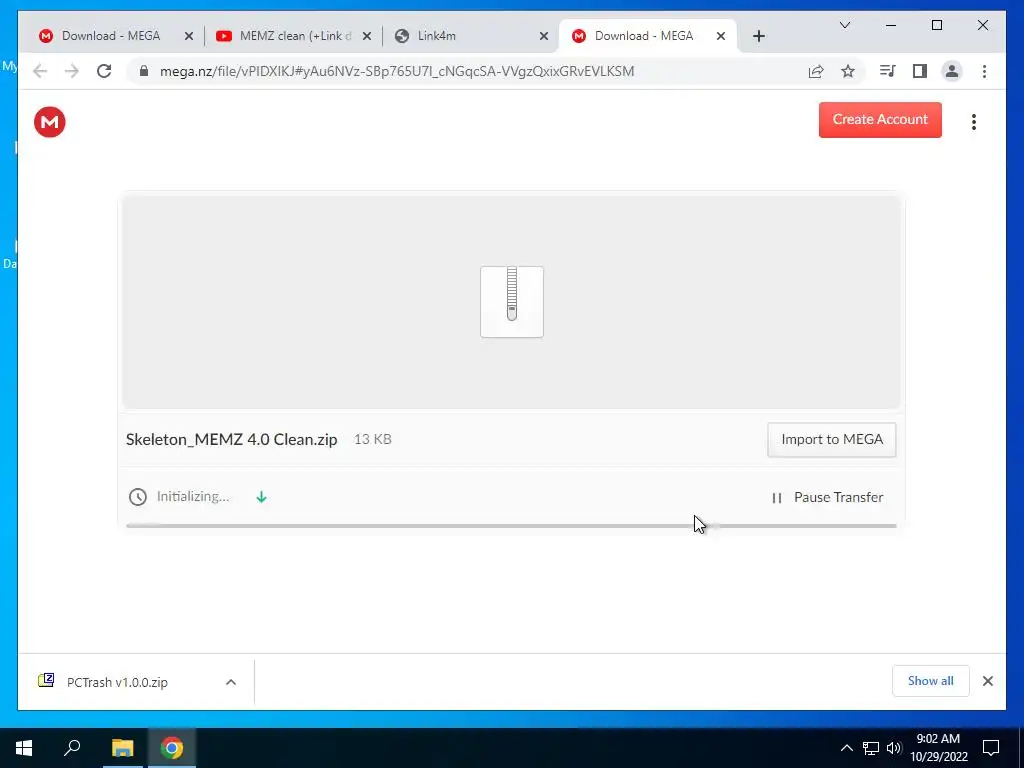This screenshot has height=768, width=1024.
Task: Click the Create Account button
Action: tap(880, 120)
